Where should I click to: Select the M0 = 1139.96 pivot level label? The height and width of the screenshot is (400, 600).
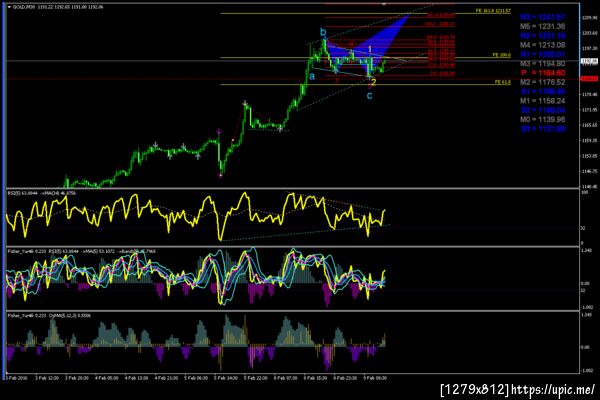tap(542, 119)
